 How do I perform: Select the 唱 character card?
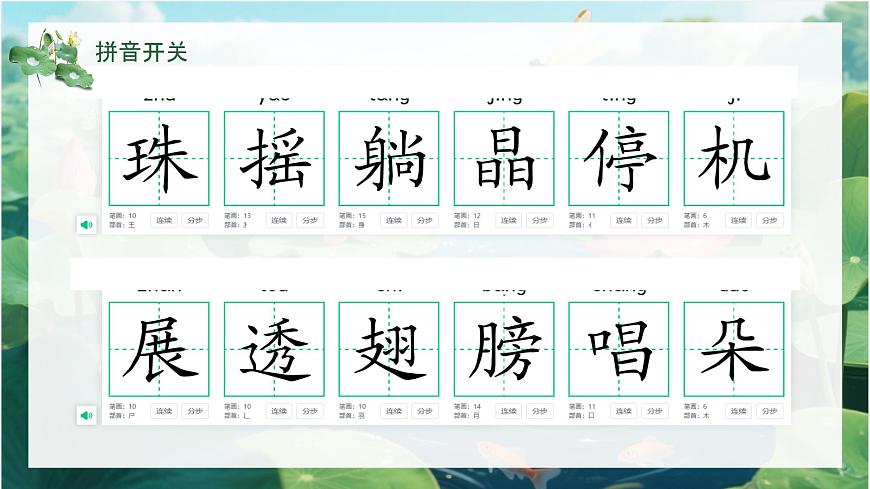[619, 349]
